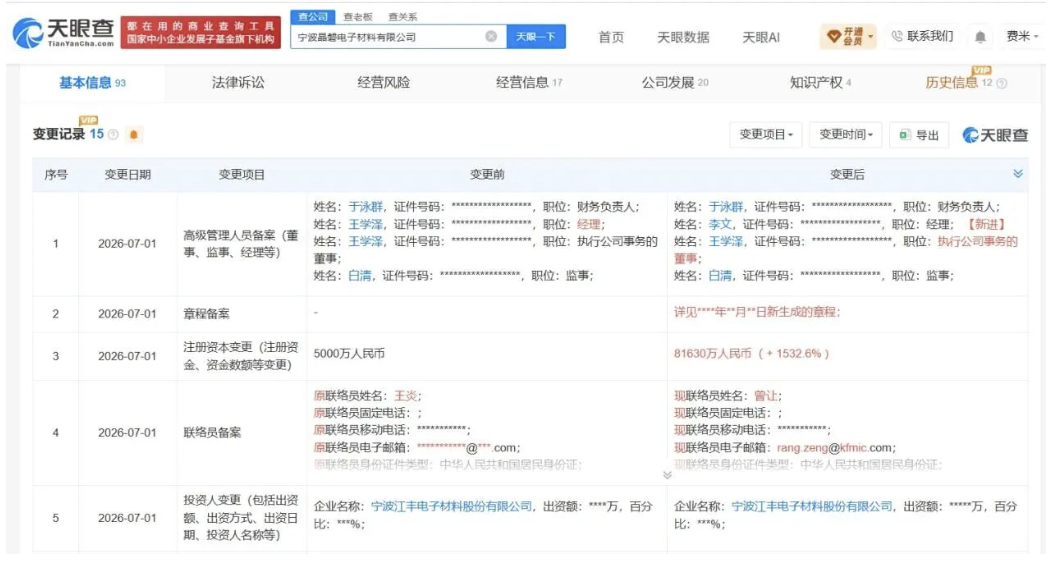Click the 投资人变更 change item cell
The width and height of the screenshot is (1048, 570).
click(x=241, y=518)
